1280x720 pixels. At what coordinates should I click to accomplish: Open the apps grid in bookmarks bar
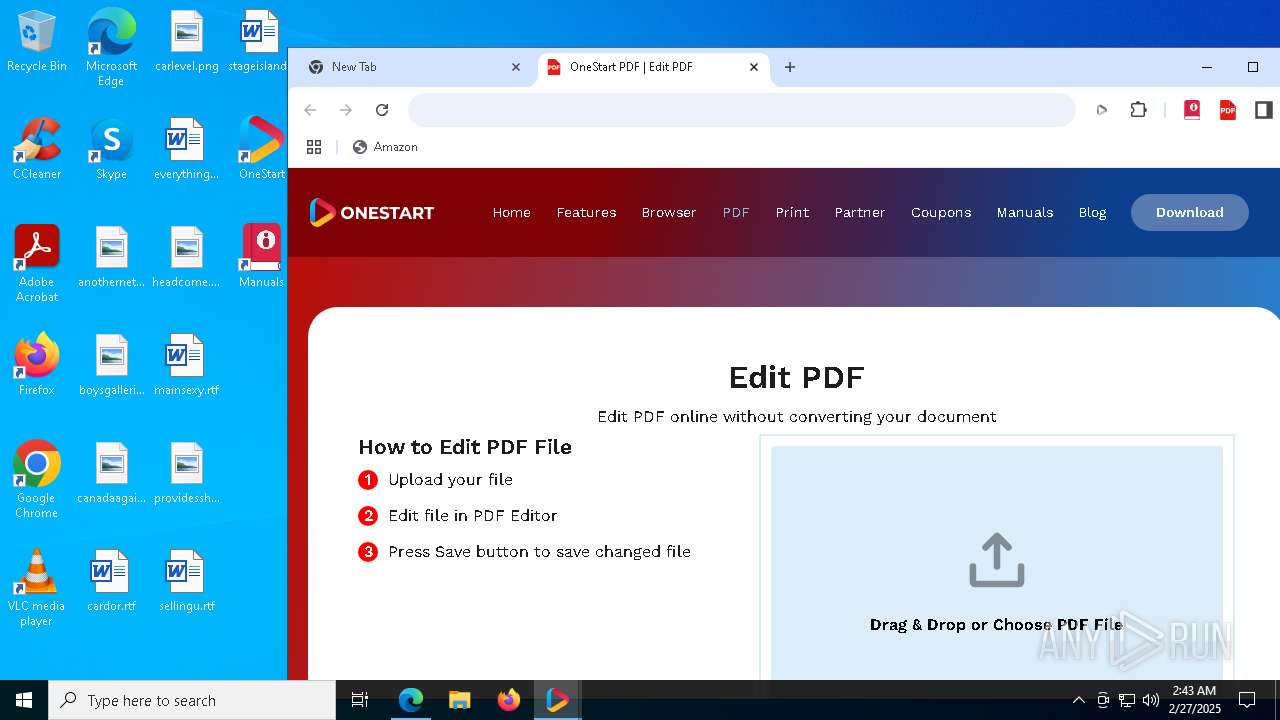[314, 147]
